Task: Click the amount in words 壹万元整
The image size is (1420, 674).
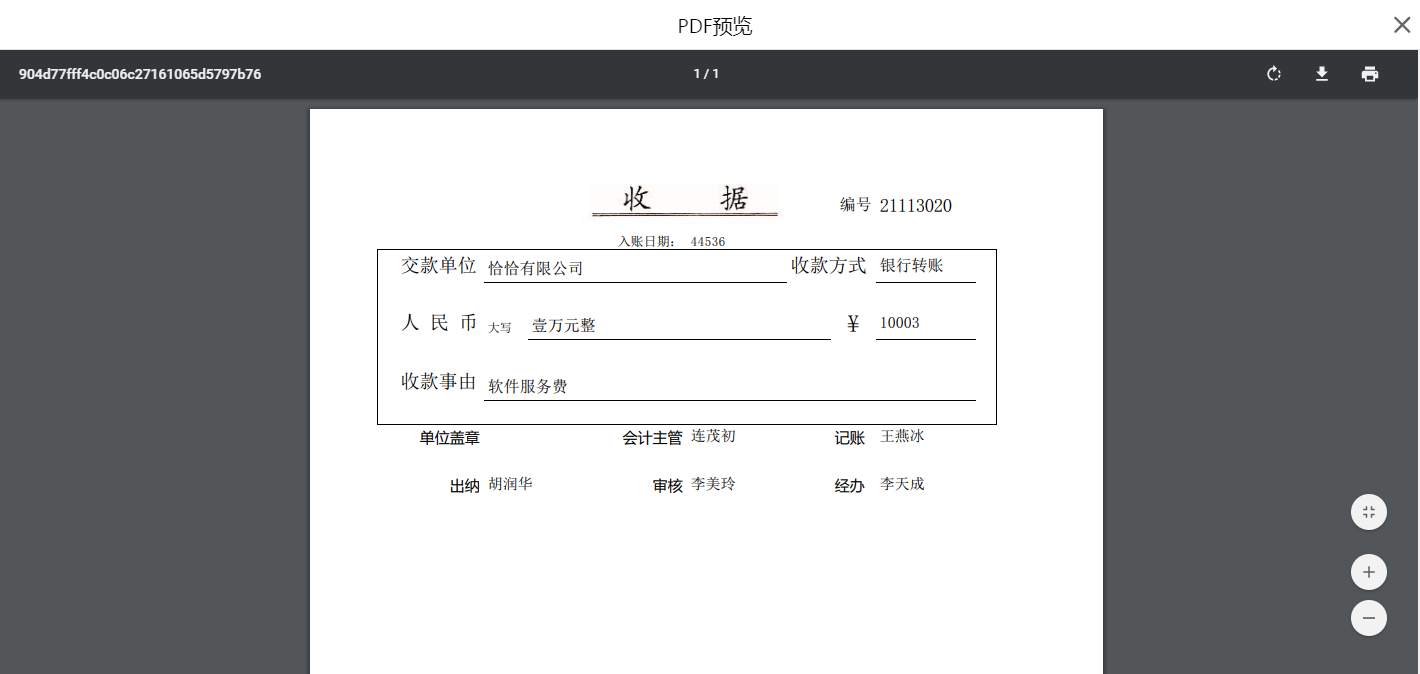Action: pos(563,326)
